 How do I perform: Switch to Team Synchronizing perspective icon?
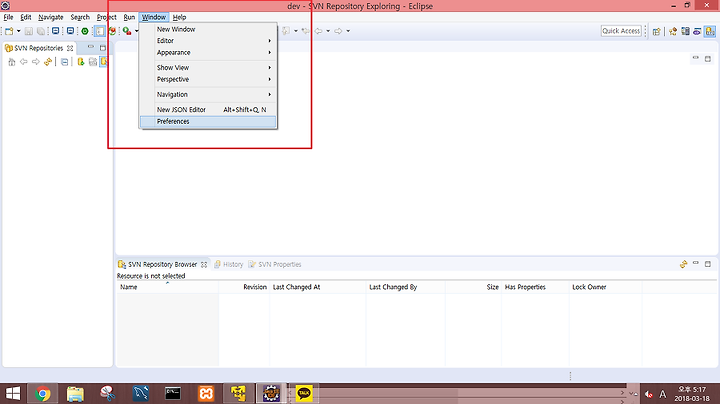click(x=673, y=31)
